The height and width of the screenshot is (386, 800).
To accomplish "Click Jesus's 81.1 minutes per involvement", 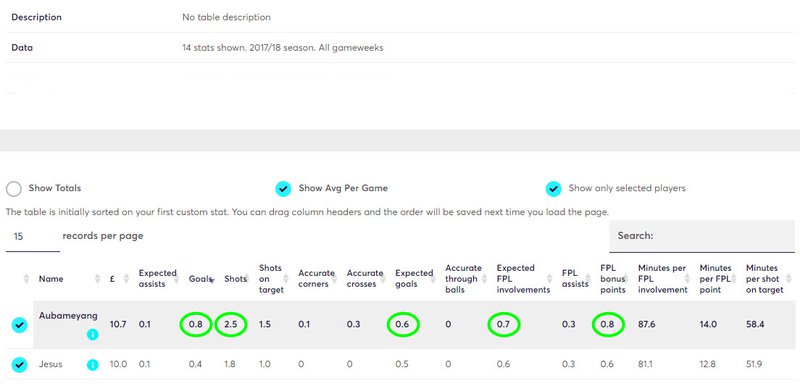I will 646,365.
